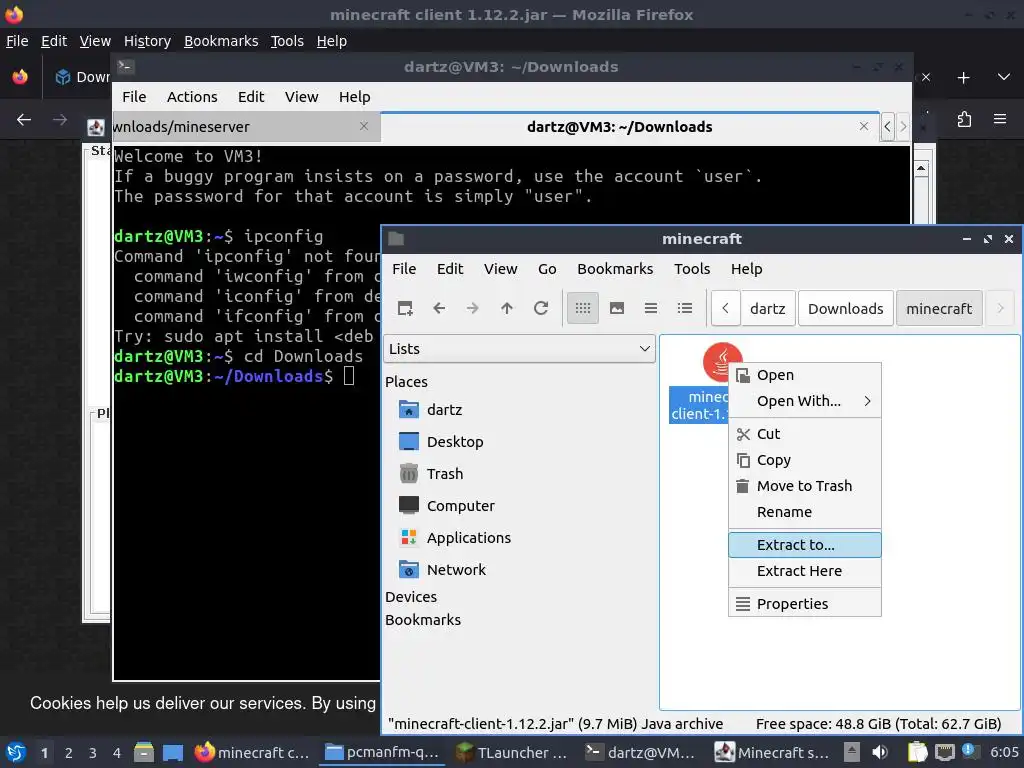Open file manager Go menu
The image size is (1024, 768).
click(x=547, y=269)
